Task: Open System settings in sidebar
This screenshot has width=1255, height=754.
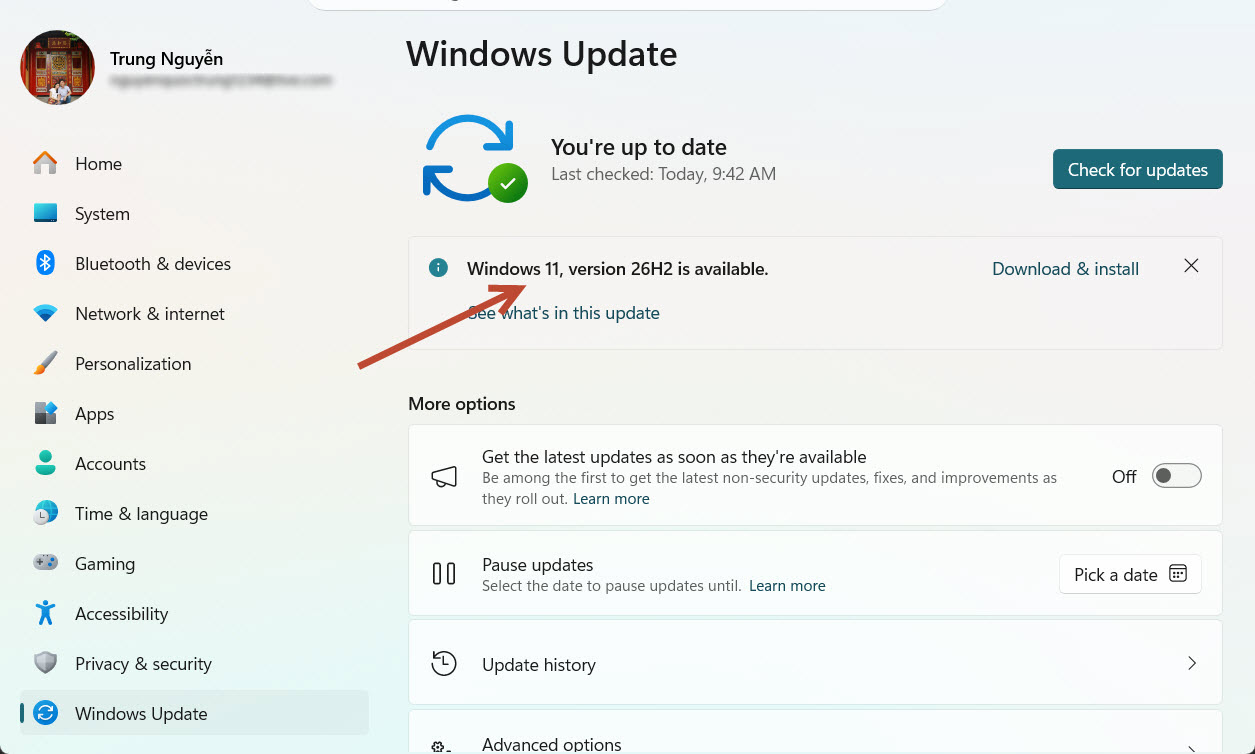Action: (x=194, y=213)
